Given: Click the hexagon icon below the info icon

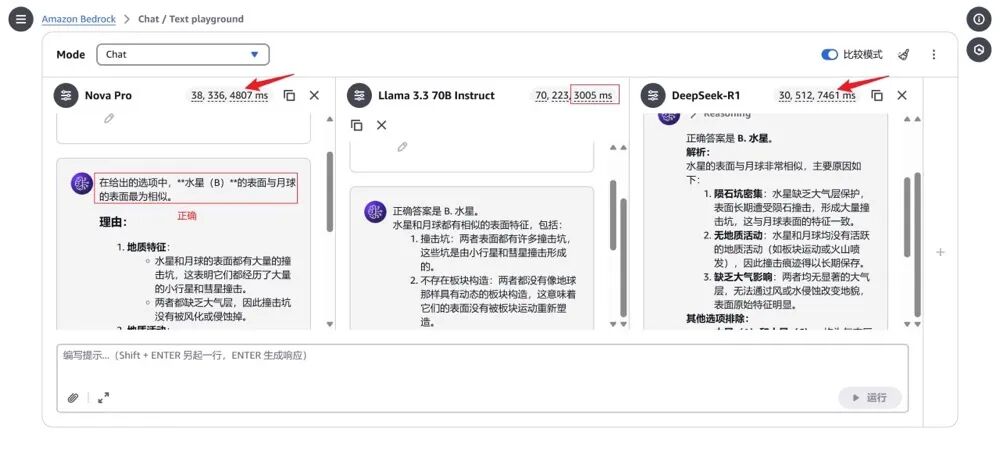Looking at the screenshot, I should (978, 50).
